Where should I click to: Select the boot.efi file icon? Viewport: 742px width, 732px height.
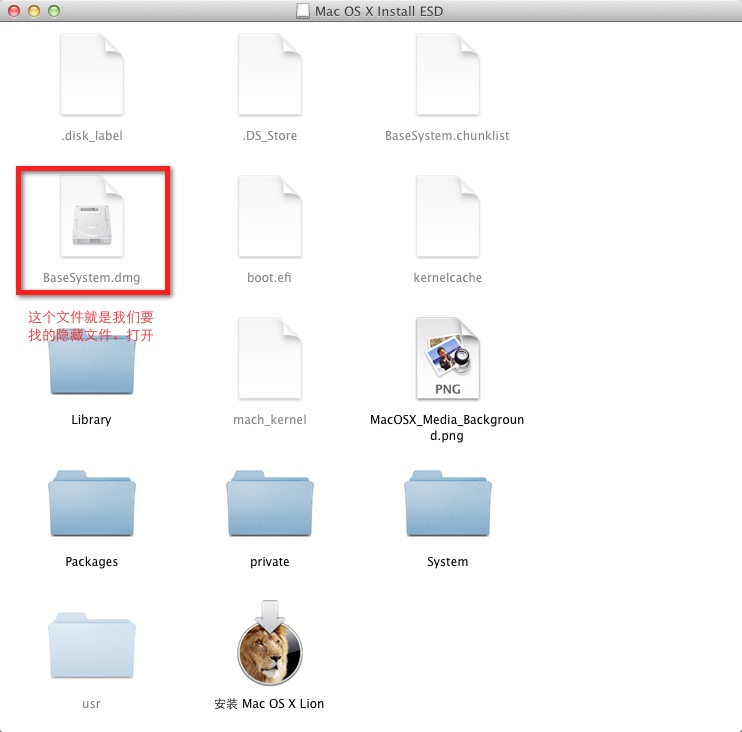point(270,216)
